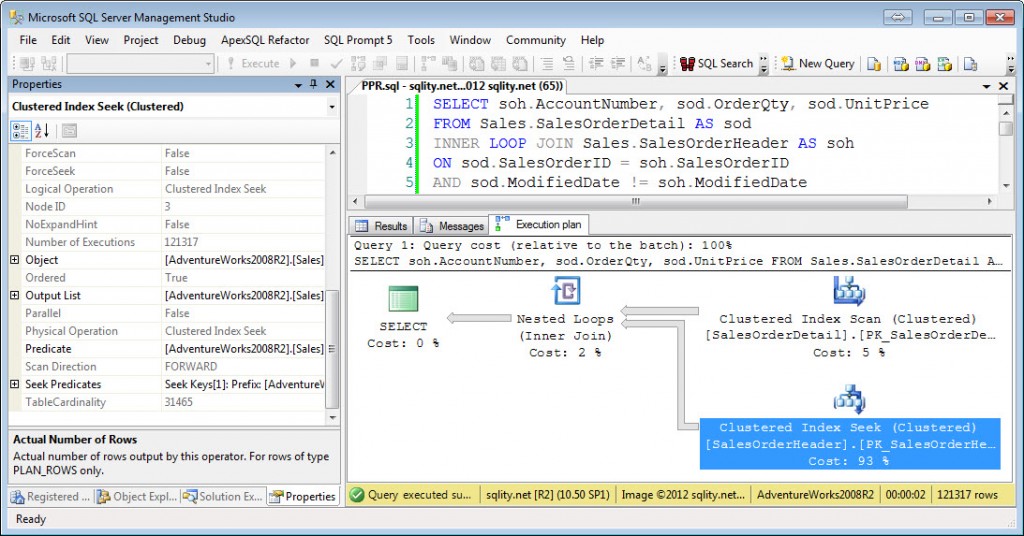Click the Clustered Index Seek operator icon

848,399
